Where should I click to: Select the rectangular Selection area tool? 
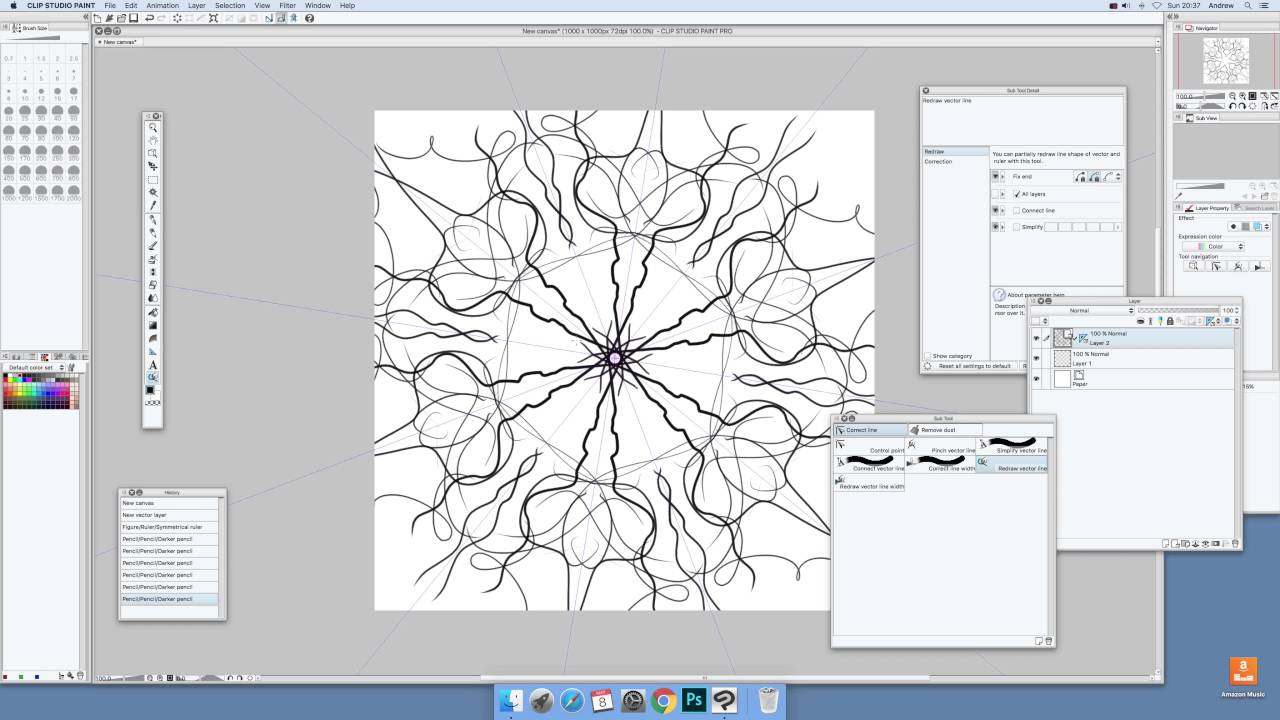tap(153, 179)
